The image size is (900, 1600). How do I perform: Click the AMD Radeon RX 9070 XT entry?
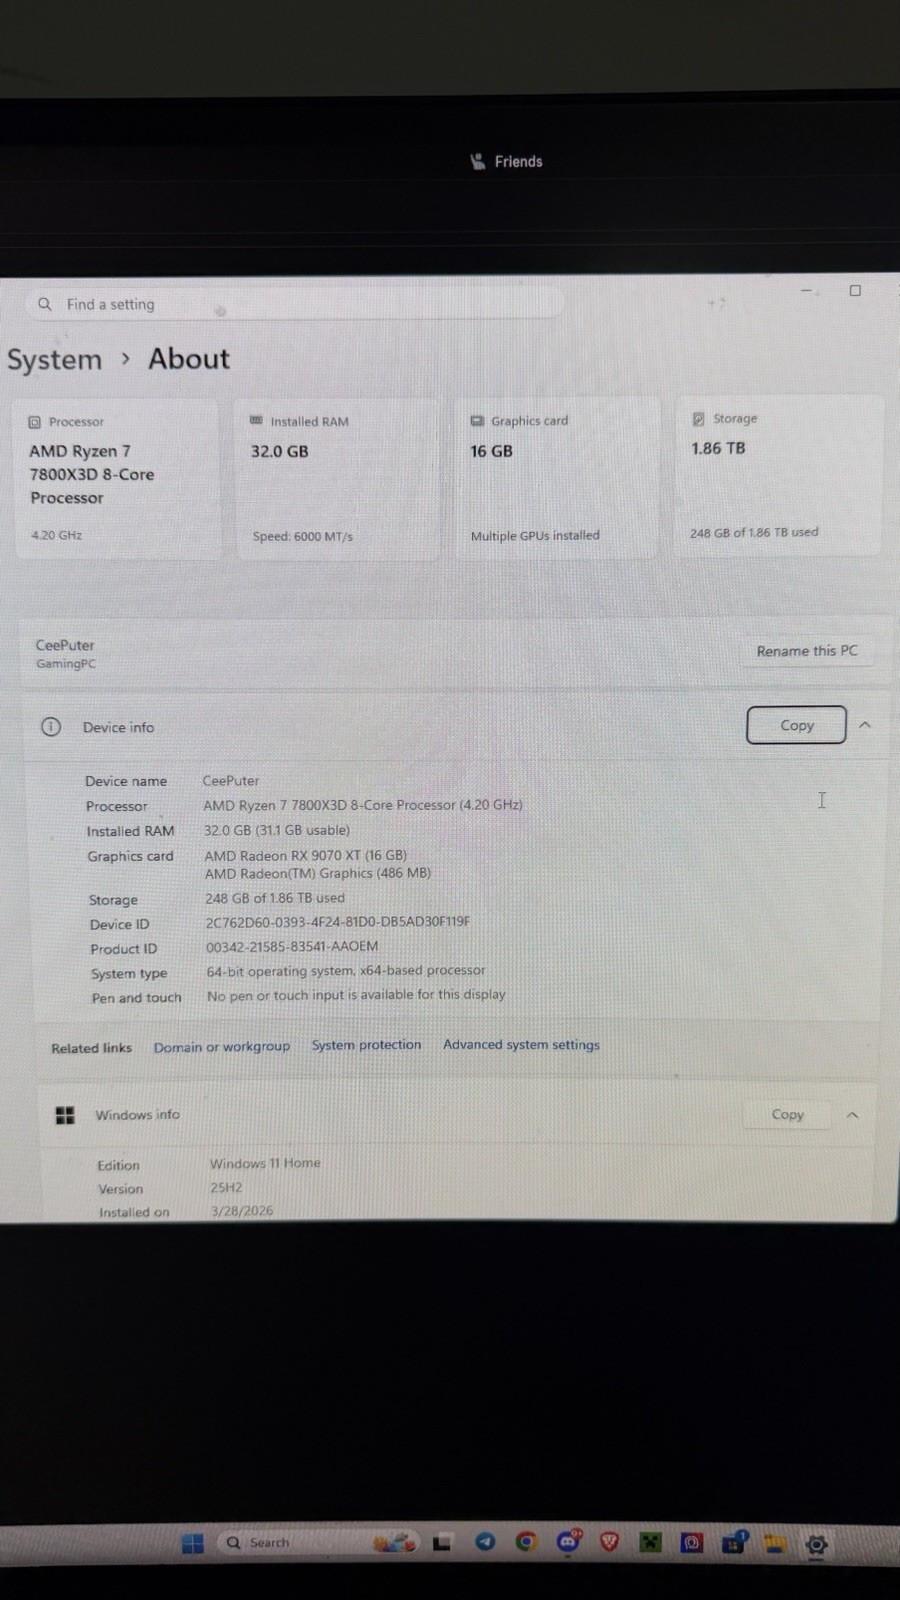(x=306, y=855)
